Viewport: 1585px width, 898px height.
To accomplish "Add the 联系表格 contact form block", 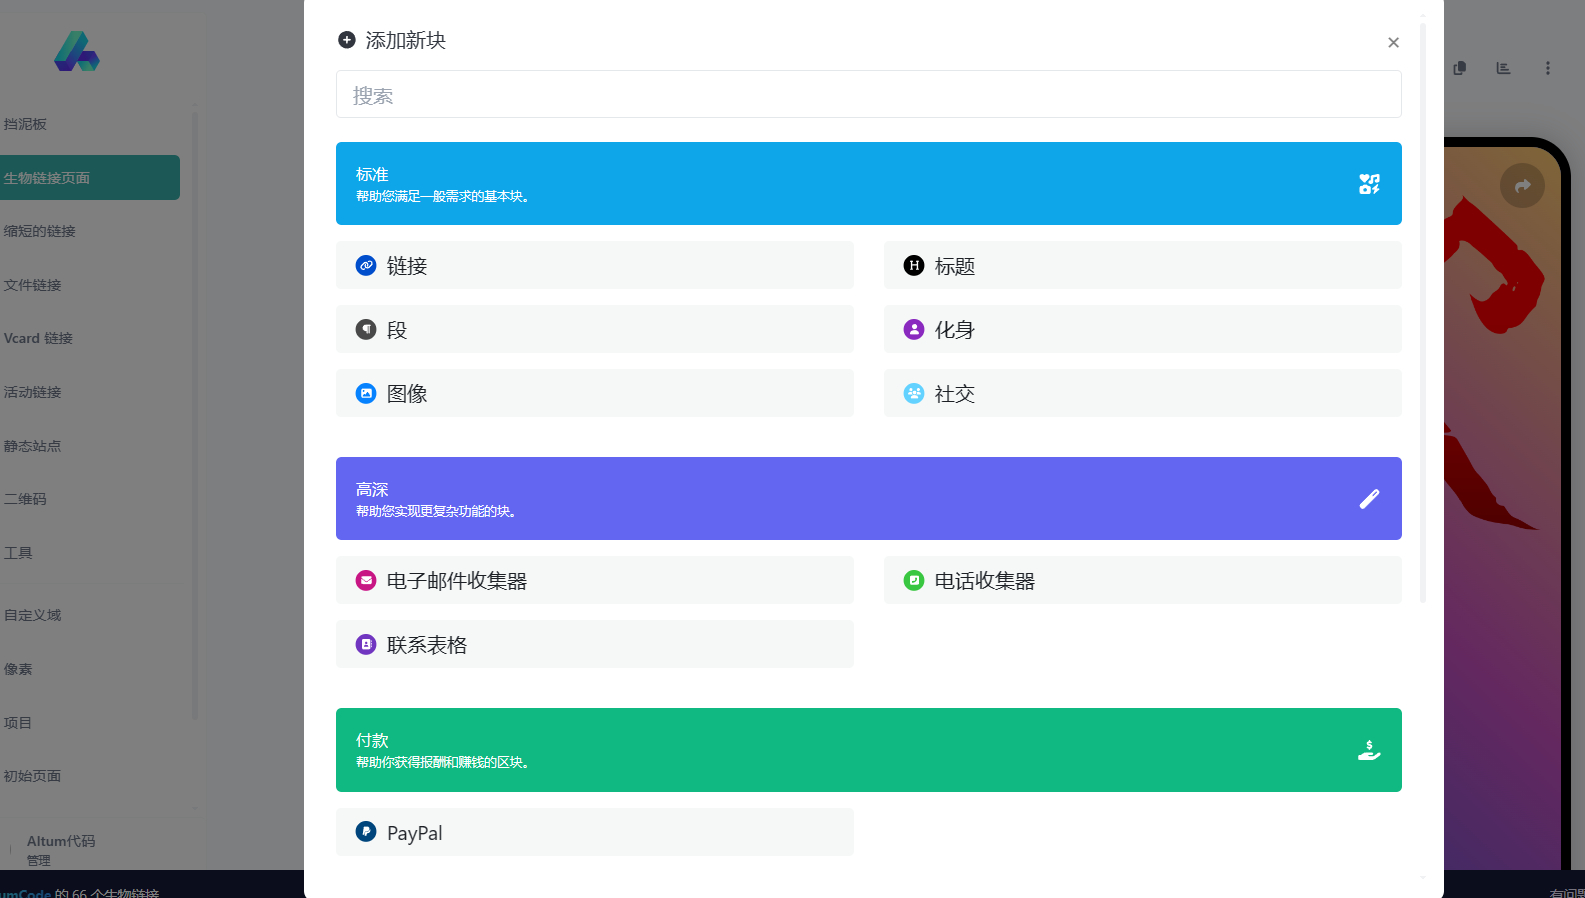I will [x=594, y=644].
